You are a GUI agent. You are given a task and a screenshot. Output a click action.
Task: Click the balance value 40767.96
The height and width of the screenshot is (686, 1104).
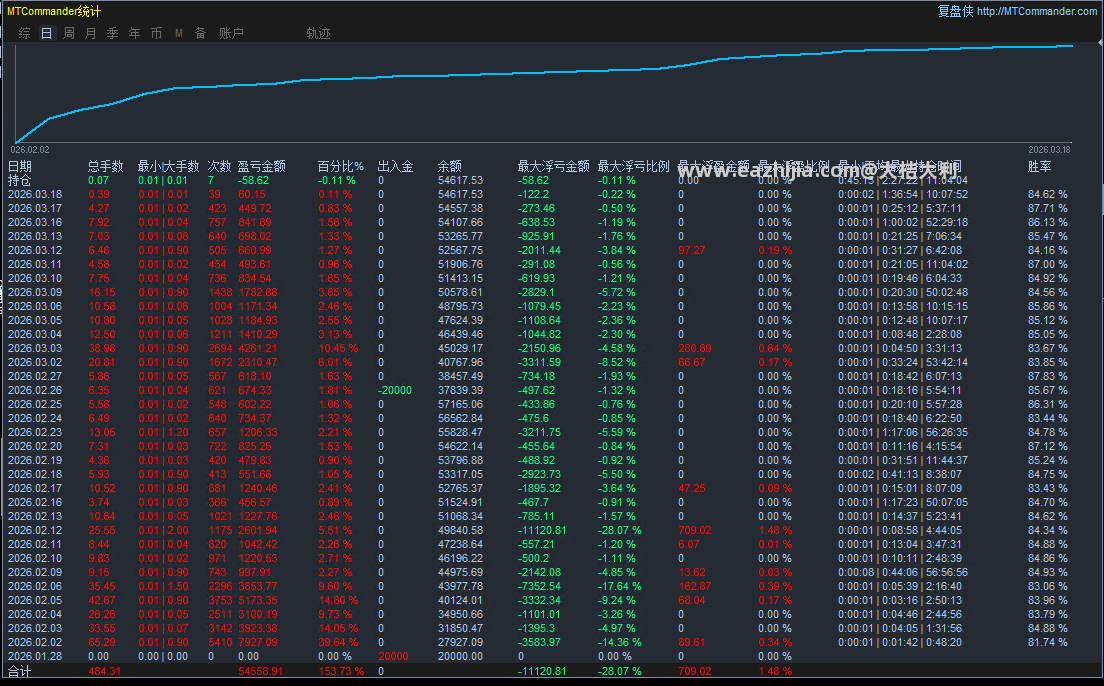[x=460, y=363]
